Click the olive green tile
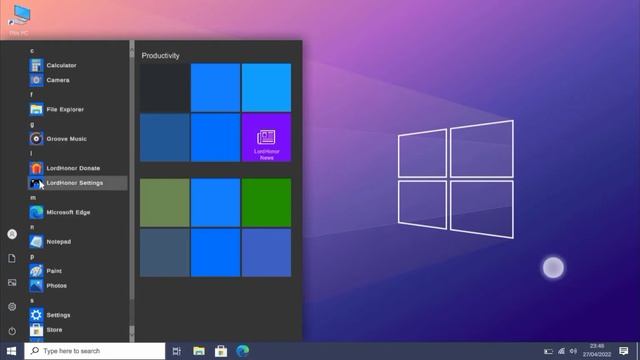 pos(164,202)
